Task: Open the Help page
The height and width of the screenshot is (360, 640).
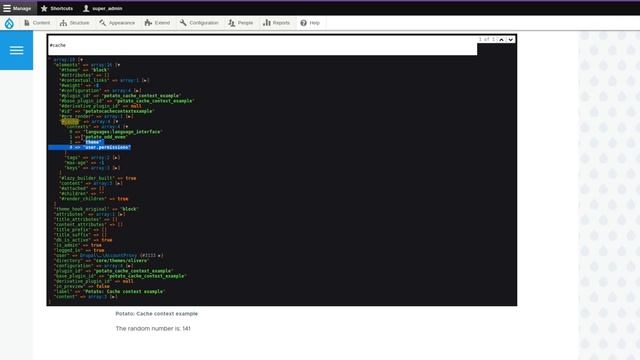Action: [310, 23]
